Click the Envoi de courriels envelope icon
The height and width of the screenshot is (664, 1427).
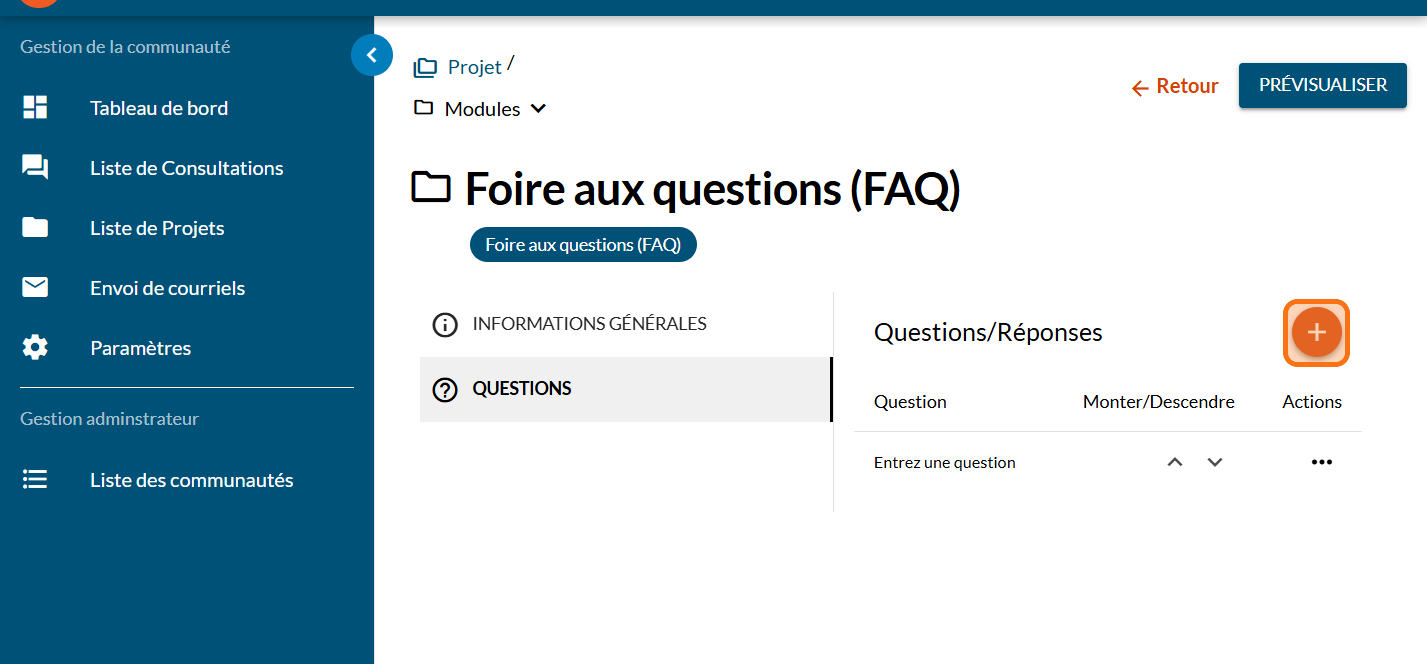pos(35,288)
